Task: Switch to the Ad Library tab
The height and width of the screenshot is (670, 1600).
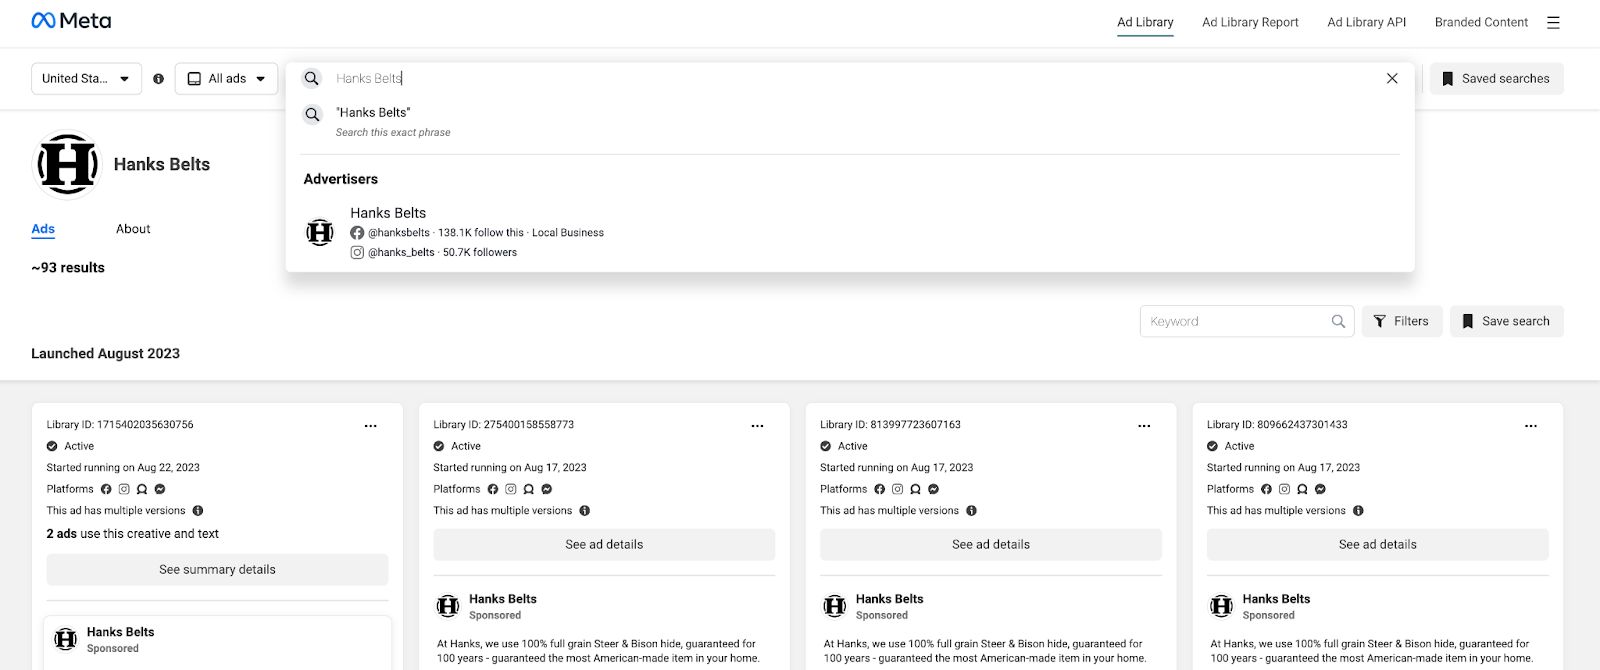Action: pos(1145,22)
